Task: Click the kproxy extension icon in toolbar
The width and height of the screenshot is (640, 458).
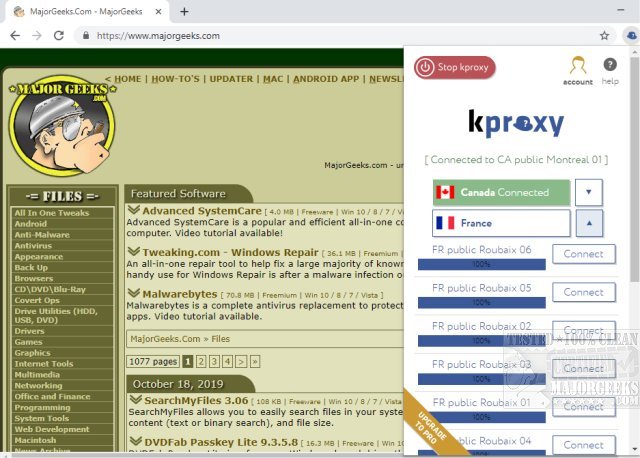Action: click(631, 36)
